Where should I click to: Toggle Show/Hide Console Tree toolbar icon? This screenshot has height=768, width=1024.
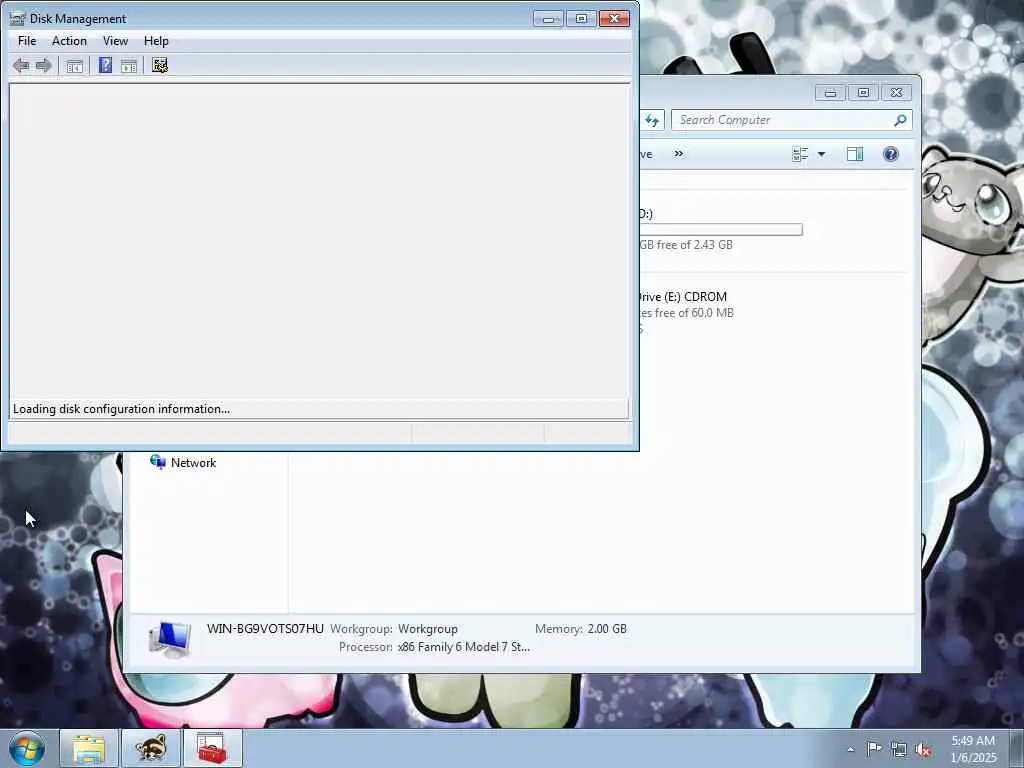click(x=74, y=65)
